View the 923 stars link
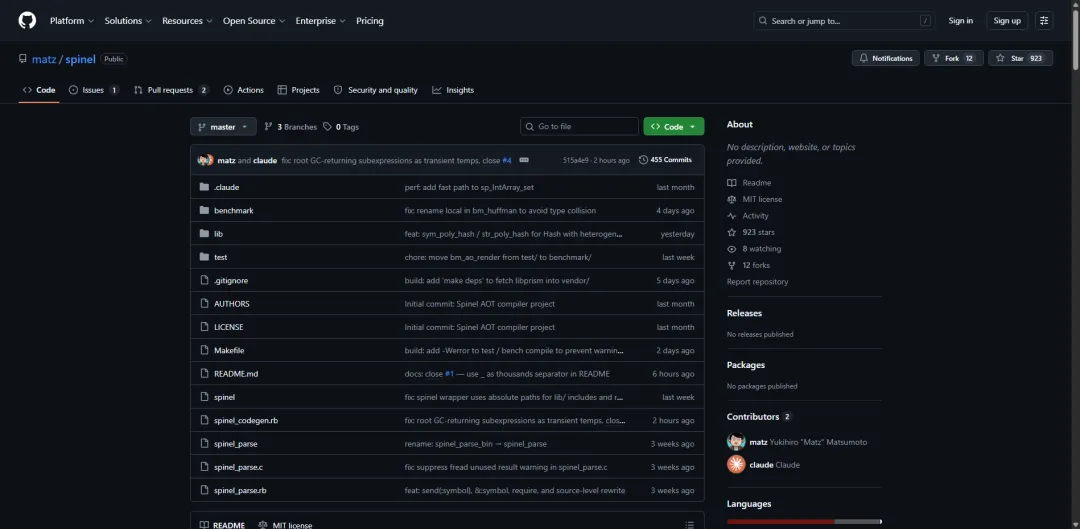 (751, 233)
